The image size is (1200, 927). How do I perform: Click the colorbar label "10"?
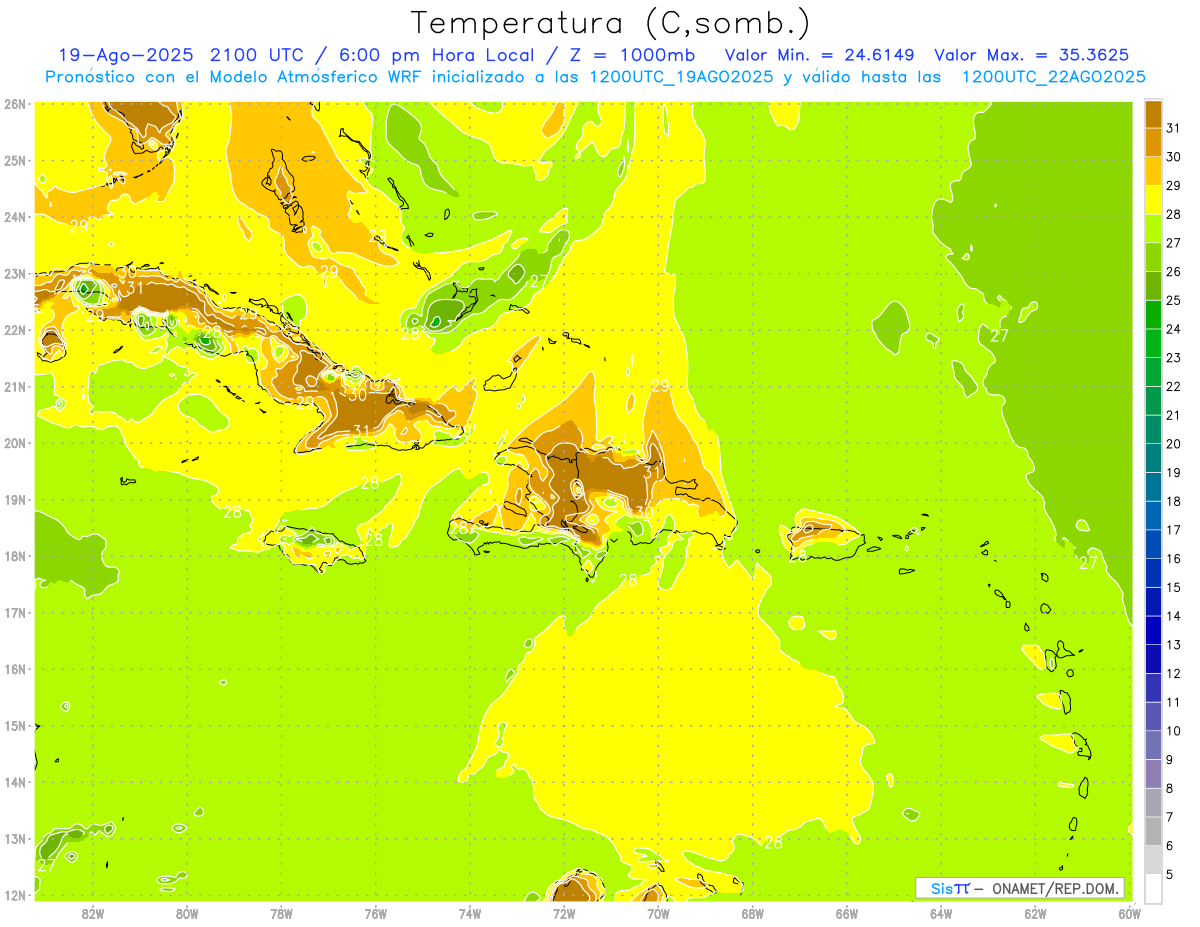click(1174, 731)
